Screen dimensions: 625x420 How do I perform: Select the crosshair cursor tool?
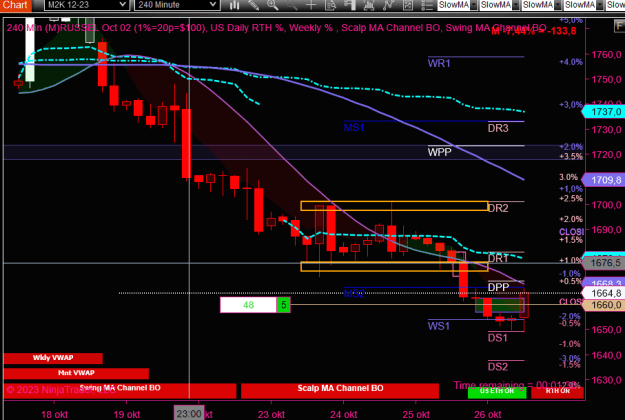(311, 5)
